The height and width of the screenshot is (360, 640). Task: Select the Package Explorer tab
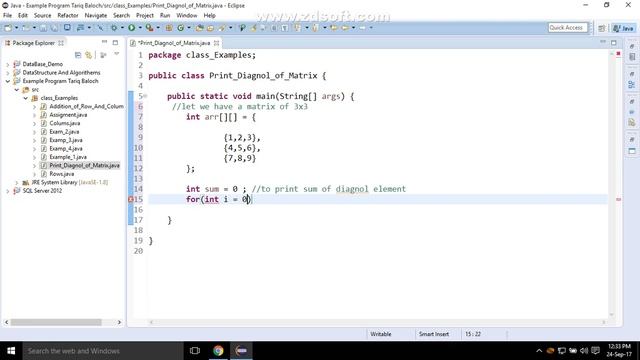(33, 43)
